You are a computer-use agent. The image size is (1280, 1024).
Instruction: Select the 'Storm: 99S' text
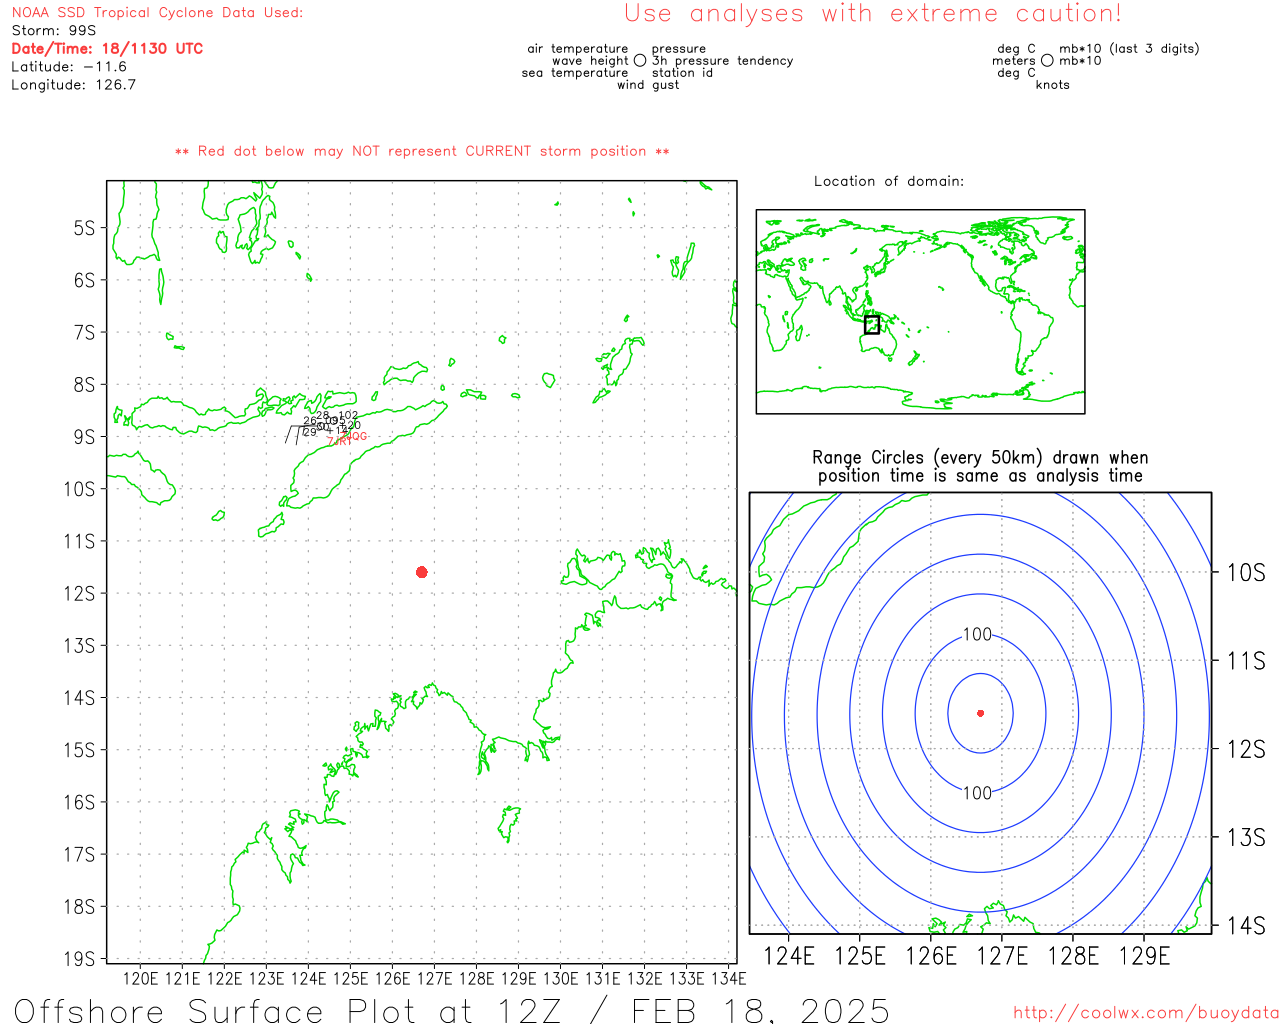point(54,31)
